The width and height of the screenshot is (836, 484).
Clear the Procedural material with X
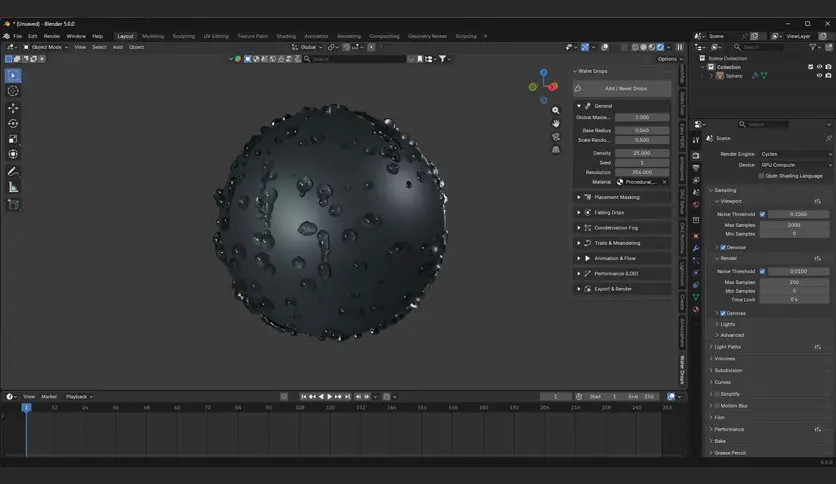tap(664, 182)
